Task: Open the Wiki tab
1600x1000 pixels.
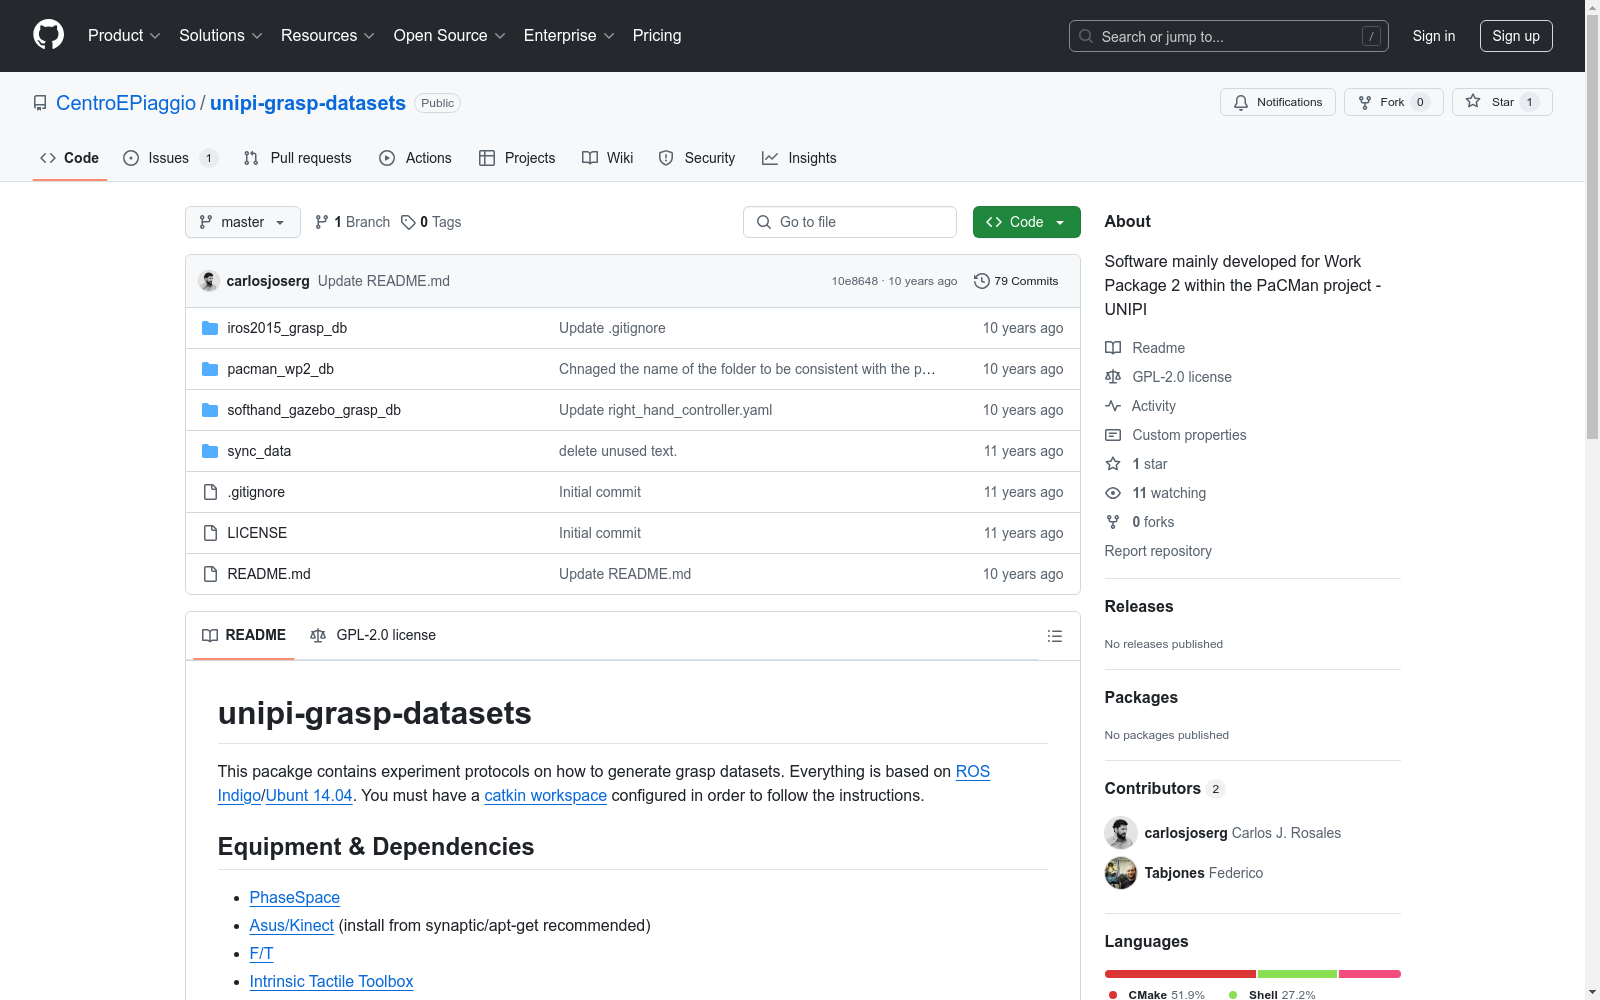Action: pyautogui.click(x=608, y=158)
